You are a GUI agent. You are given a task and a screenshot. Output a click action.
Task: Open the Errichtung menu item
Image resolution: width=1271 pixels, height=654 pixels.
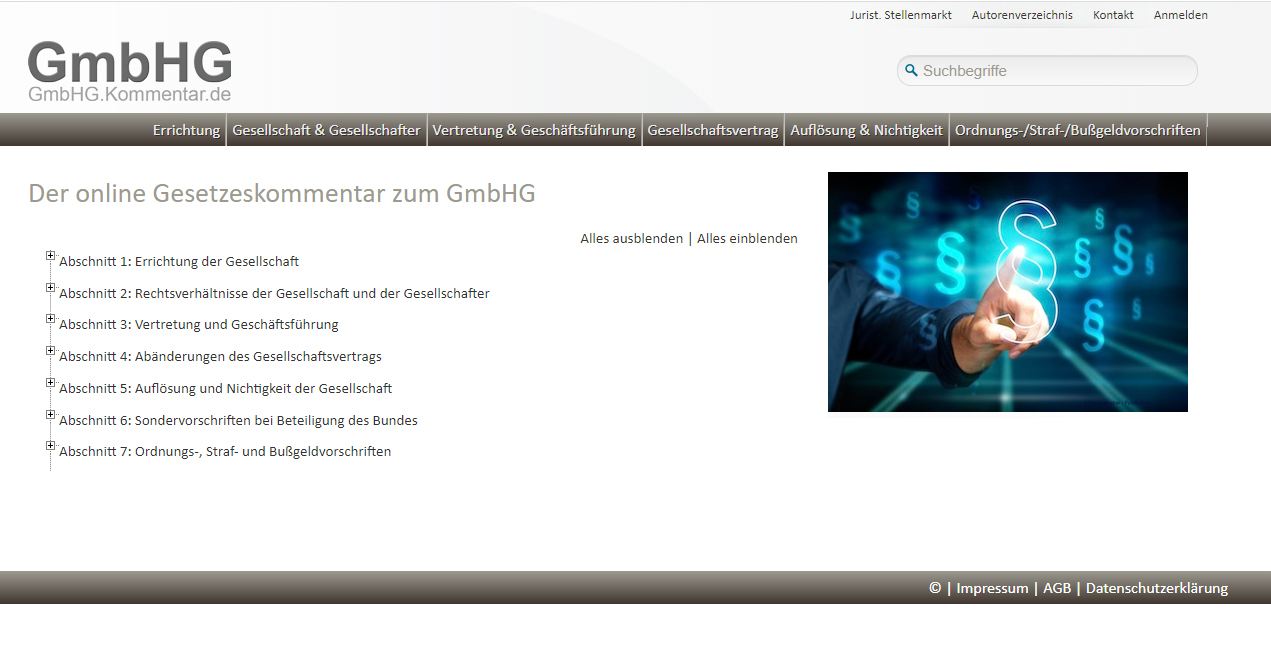pos(186,129)
